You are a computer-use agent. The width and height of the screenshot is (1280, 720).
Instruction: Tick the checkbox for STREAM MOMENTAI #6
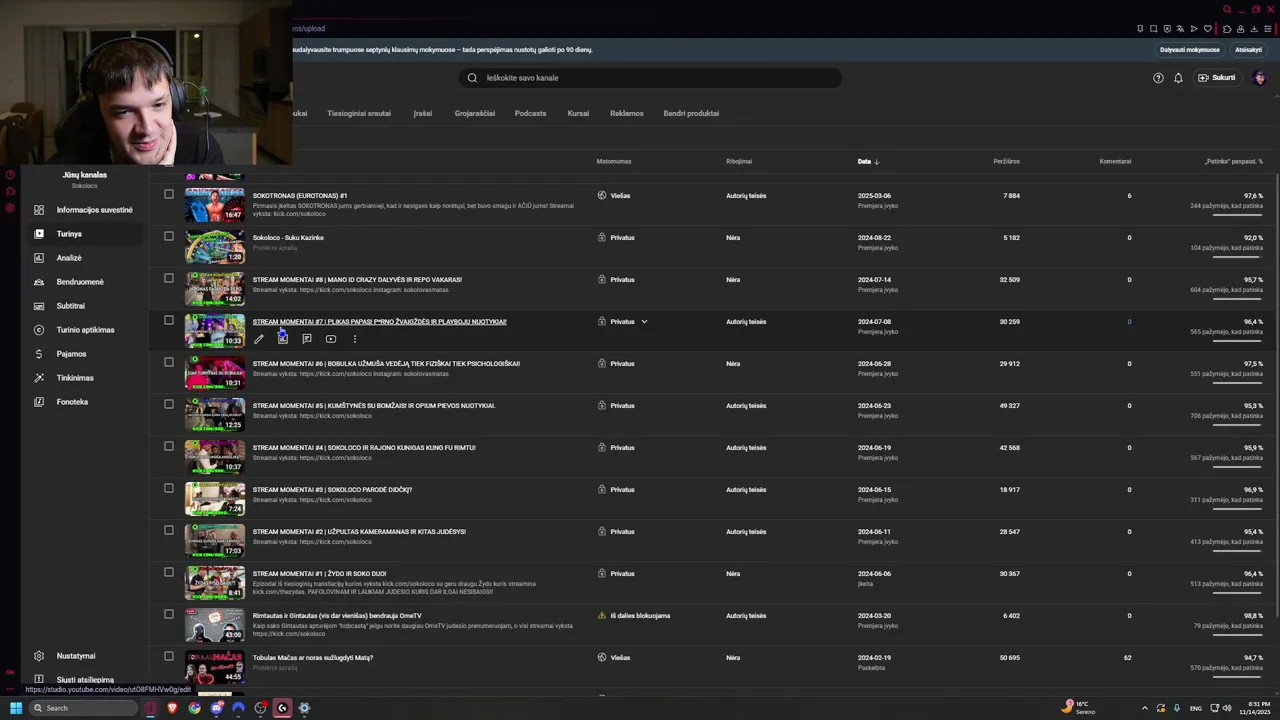(169, 363)
